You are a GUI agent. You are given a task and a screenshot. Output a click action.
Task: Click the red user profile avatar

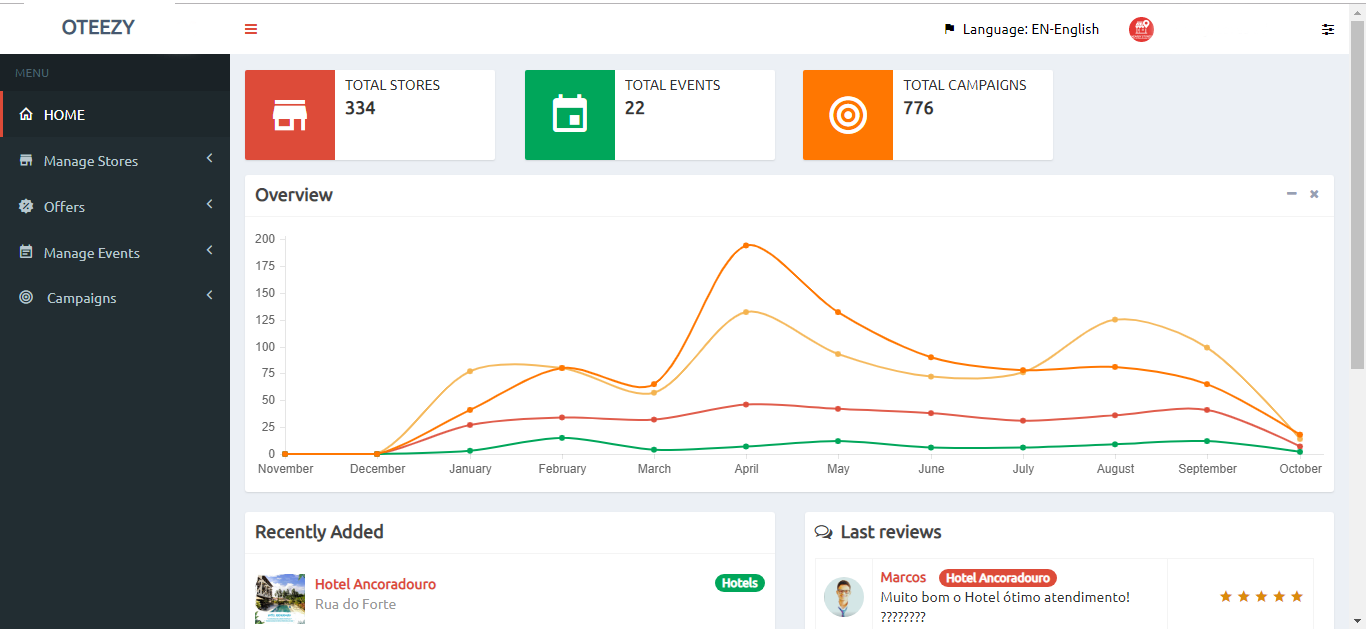pos(1141,30)
